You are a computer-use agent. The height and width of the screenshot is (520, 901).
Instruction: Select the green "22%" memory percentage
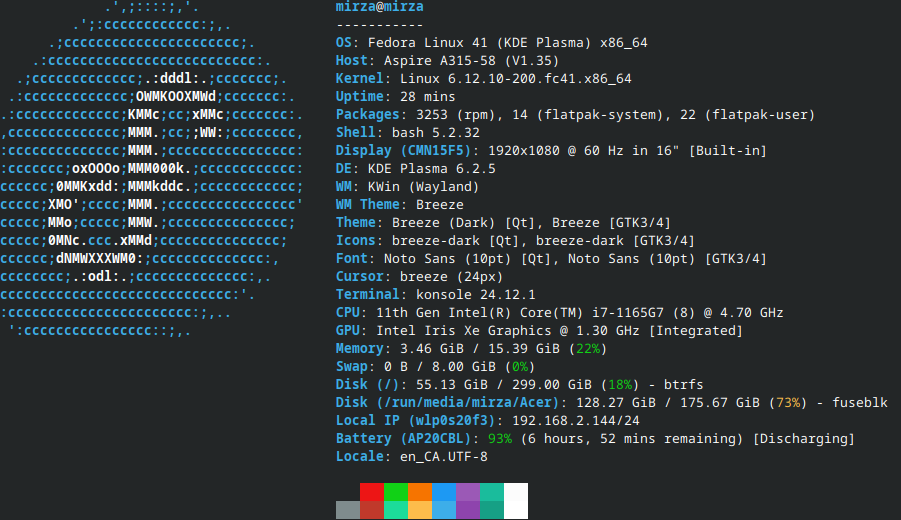pos(588,349)
